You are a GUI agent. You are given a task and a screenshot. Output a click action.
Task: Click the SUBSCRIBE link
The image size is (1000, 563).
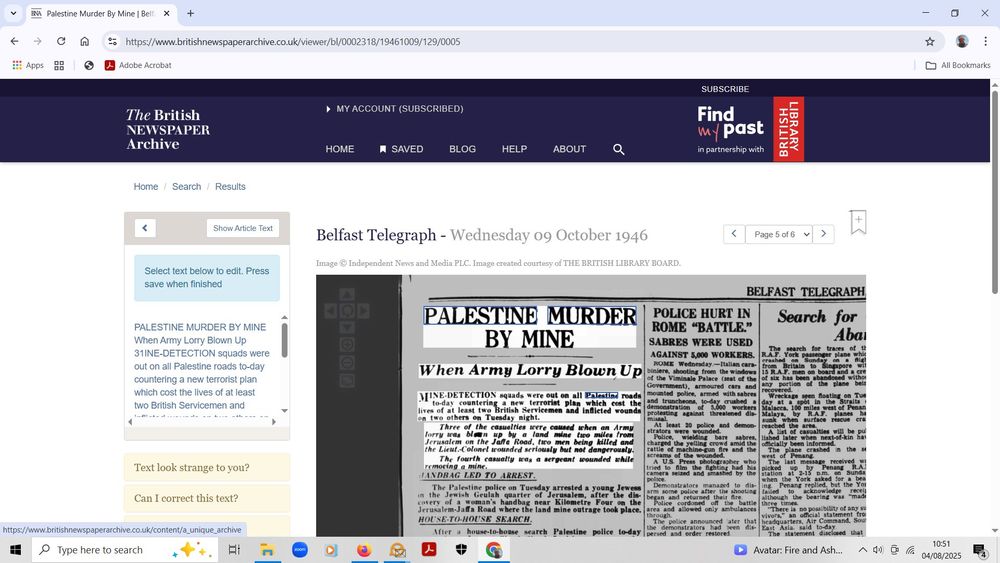pyautogui.click(x=725, y=89)
